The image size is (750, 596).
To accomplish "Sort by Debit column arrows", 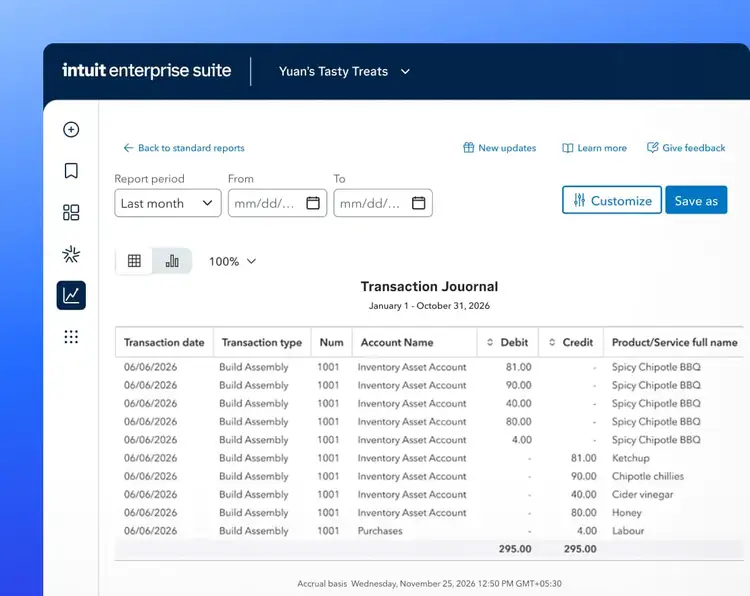I will [x=490, y=342].
